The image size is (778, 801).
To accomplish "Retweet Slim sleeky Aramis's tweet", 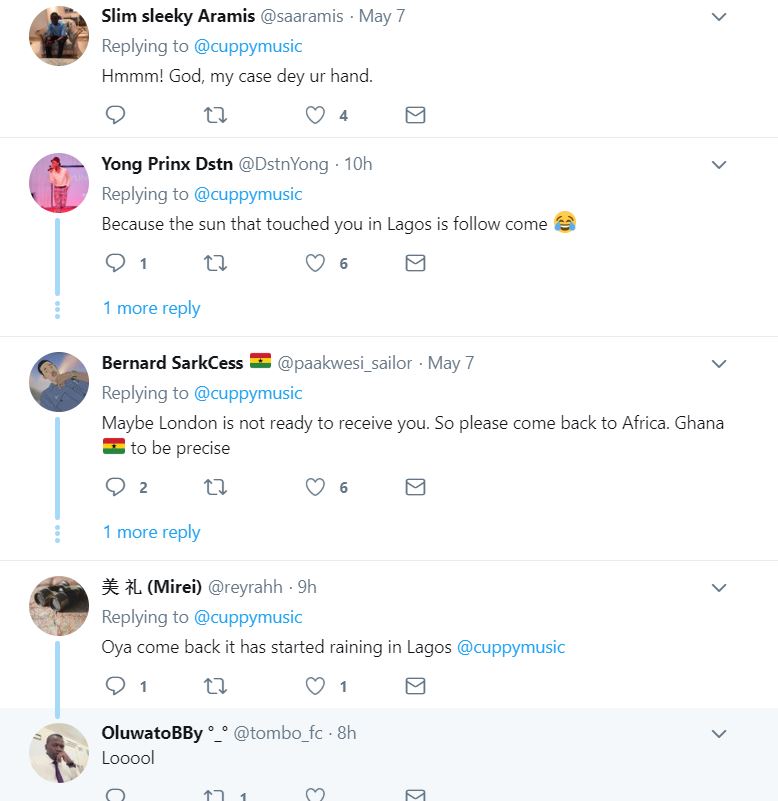I will [x=215, y=115].
